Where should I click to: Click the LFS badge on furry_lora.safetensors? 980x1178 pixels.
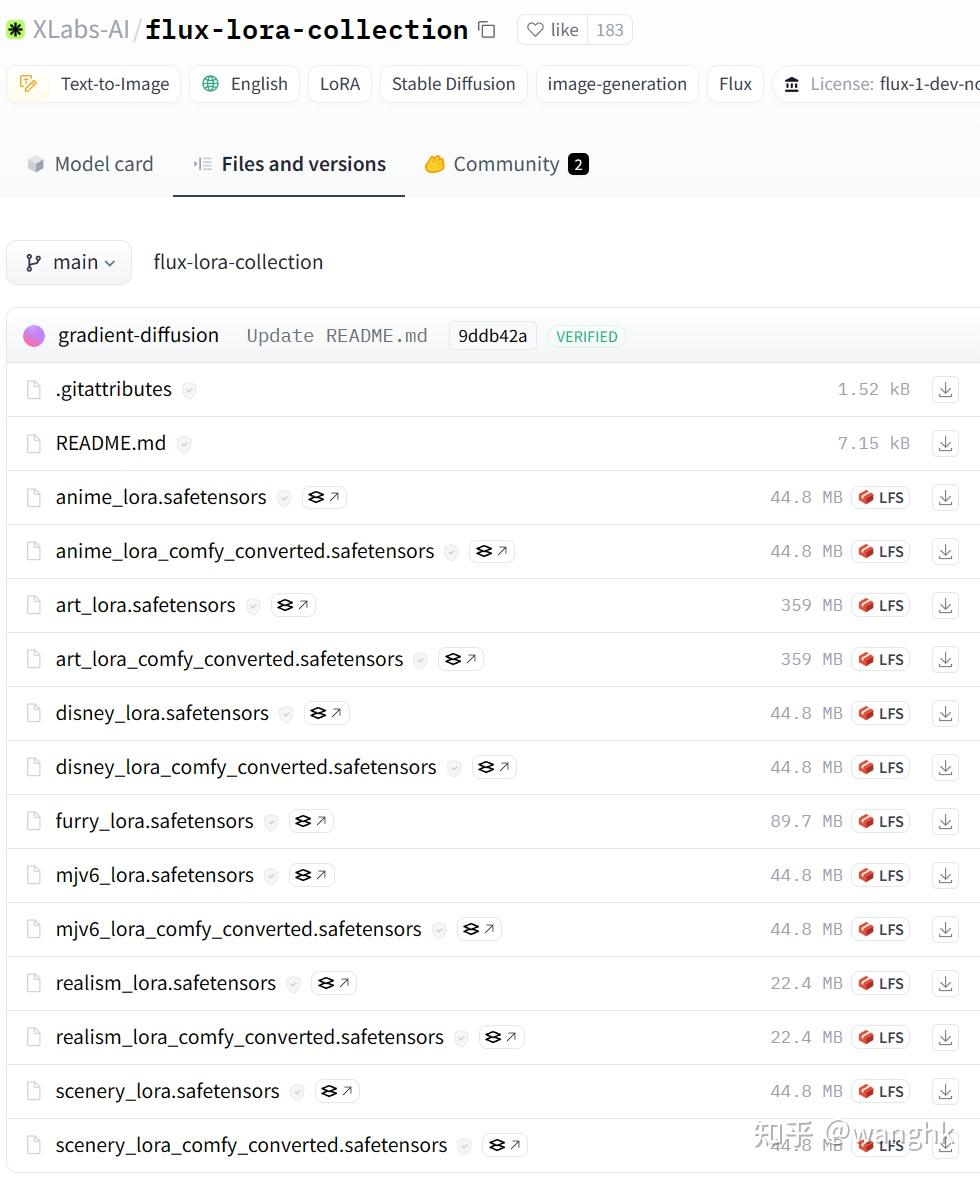tap(881, 821)
